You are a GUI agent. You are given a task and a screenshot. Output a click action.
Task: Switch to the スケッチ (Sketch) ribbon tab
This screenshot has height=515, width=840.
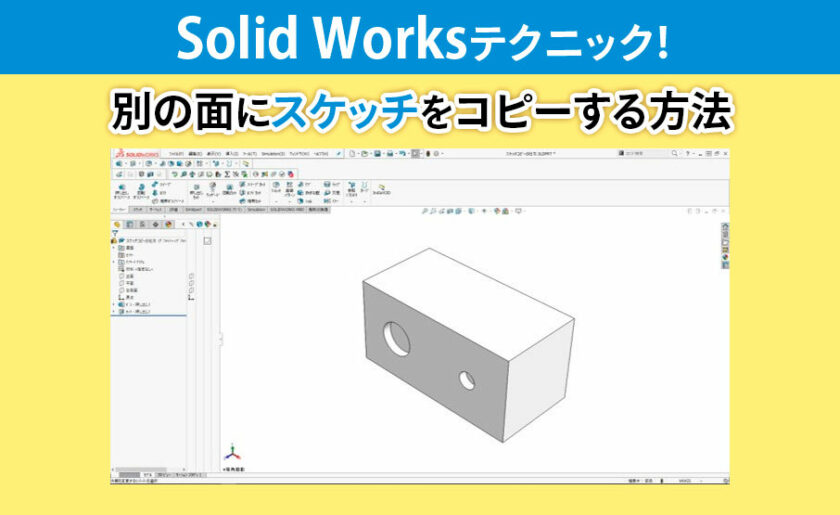click(138, 210)
